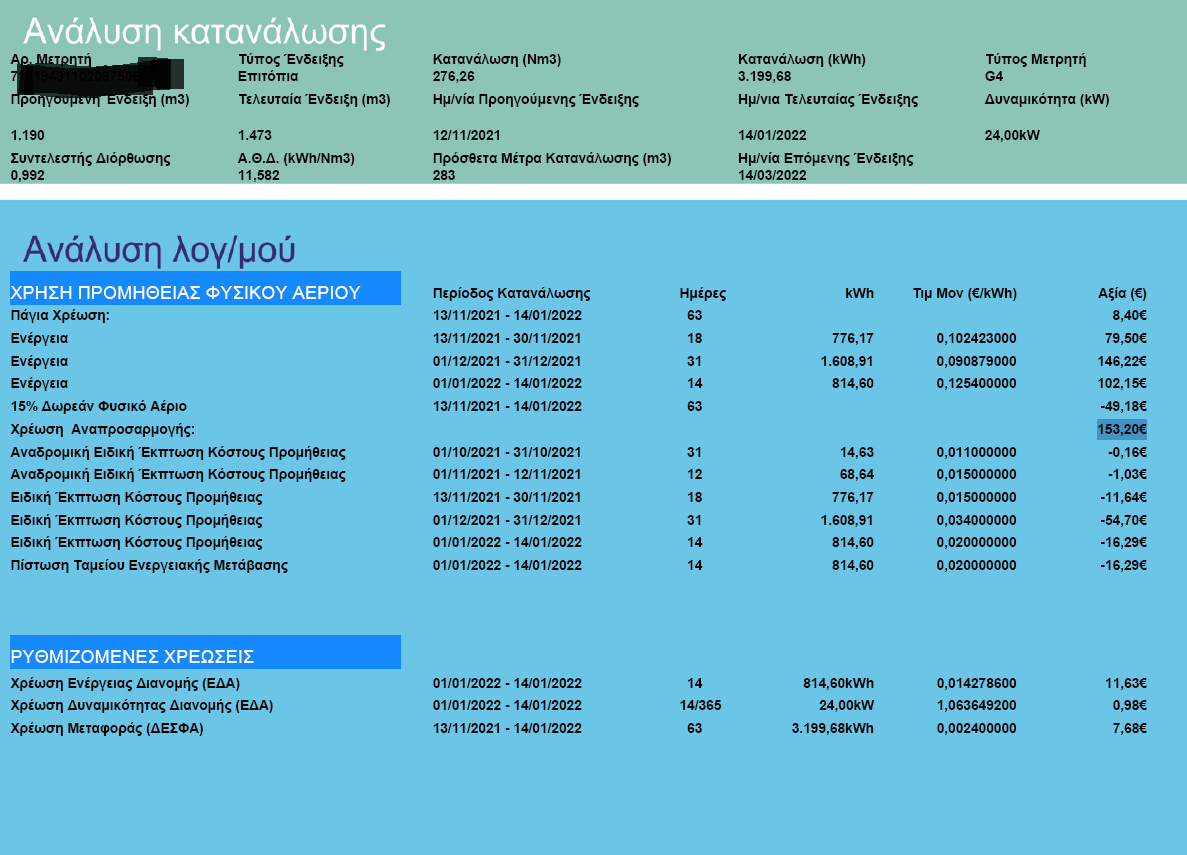
Task: Click -16,29€ in the Πίστωση Ταμείου row
Action: pos(1123,565)
